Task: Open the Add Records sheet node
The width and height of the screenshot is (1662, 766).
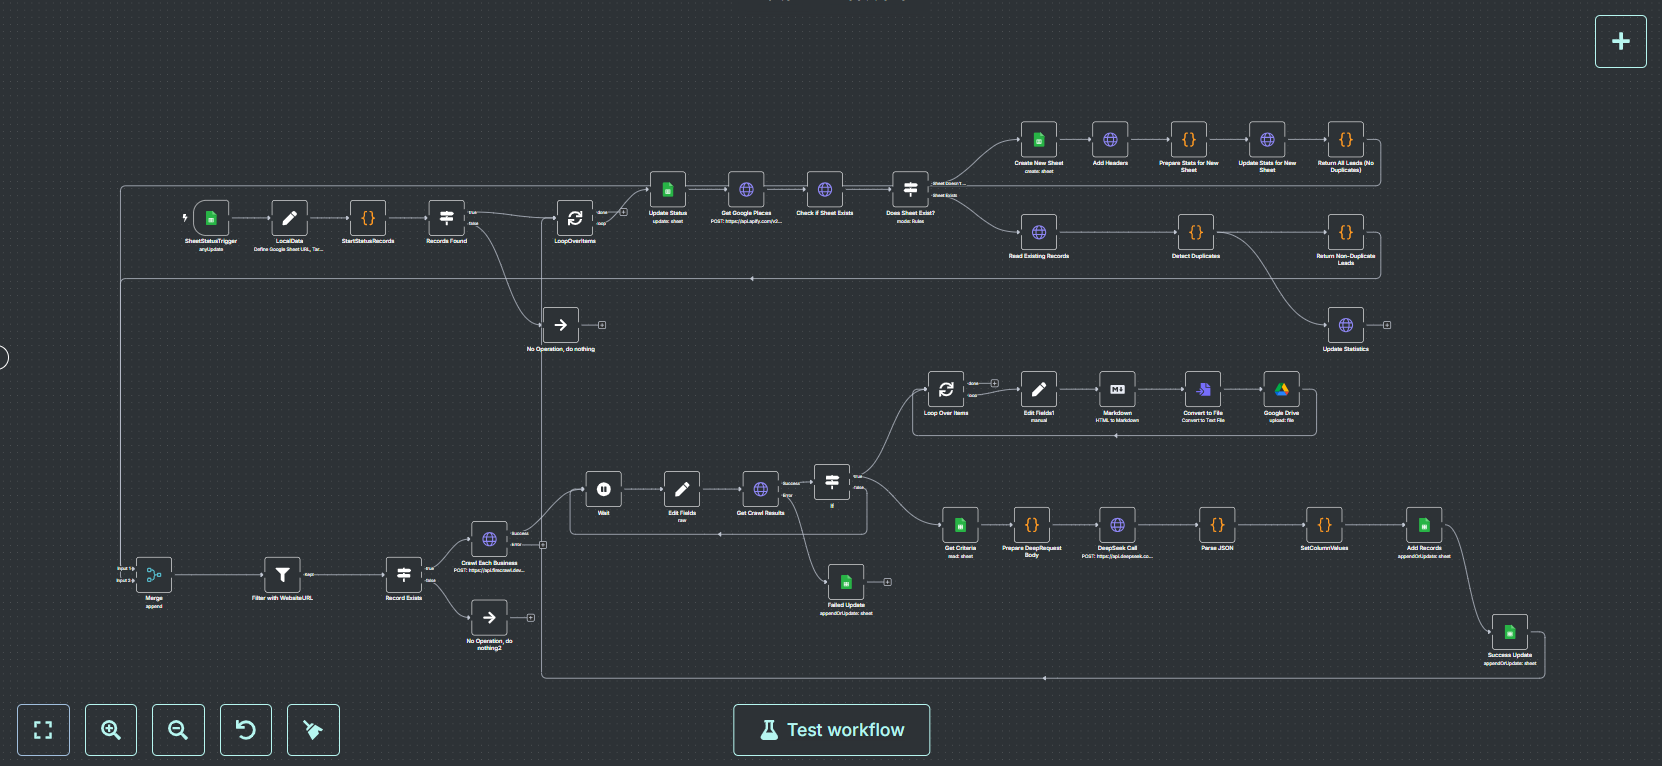Action: coord(1424,525)
